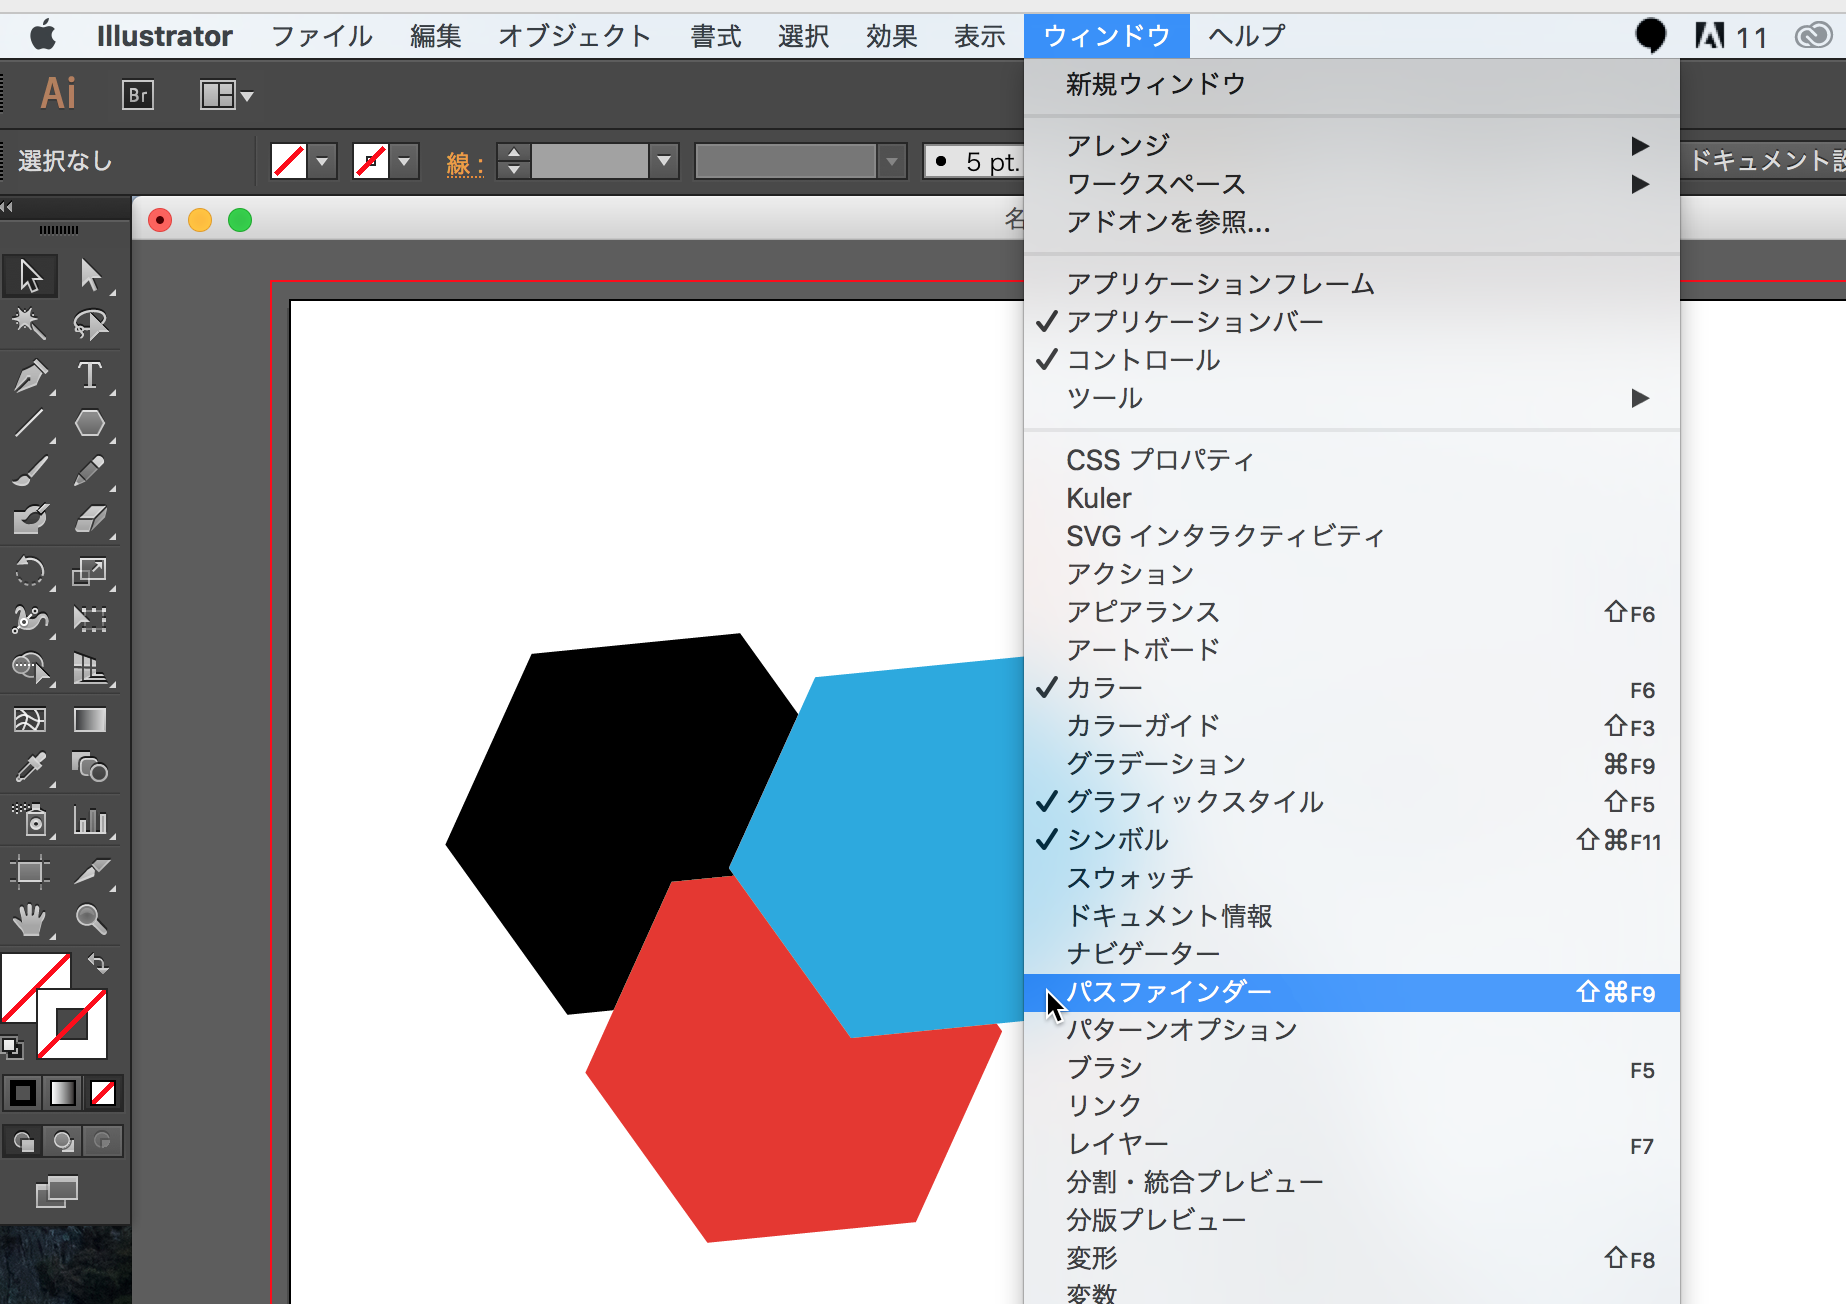Viewport: 1846px width, 1304px height.
Task: Switch to Draw Behind mode
Action: click(x=63, y=1141)
